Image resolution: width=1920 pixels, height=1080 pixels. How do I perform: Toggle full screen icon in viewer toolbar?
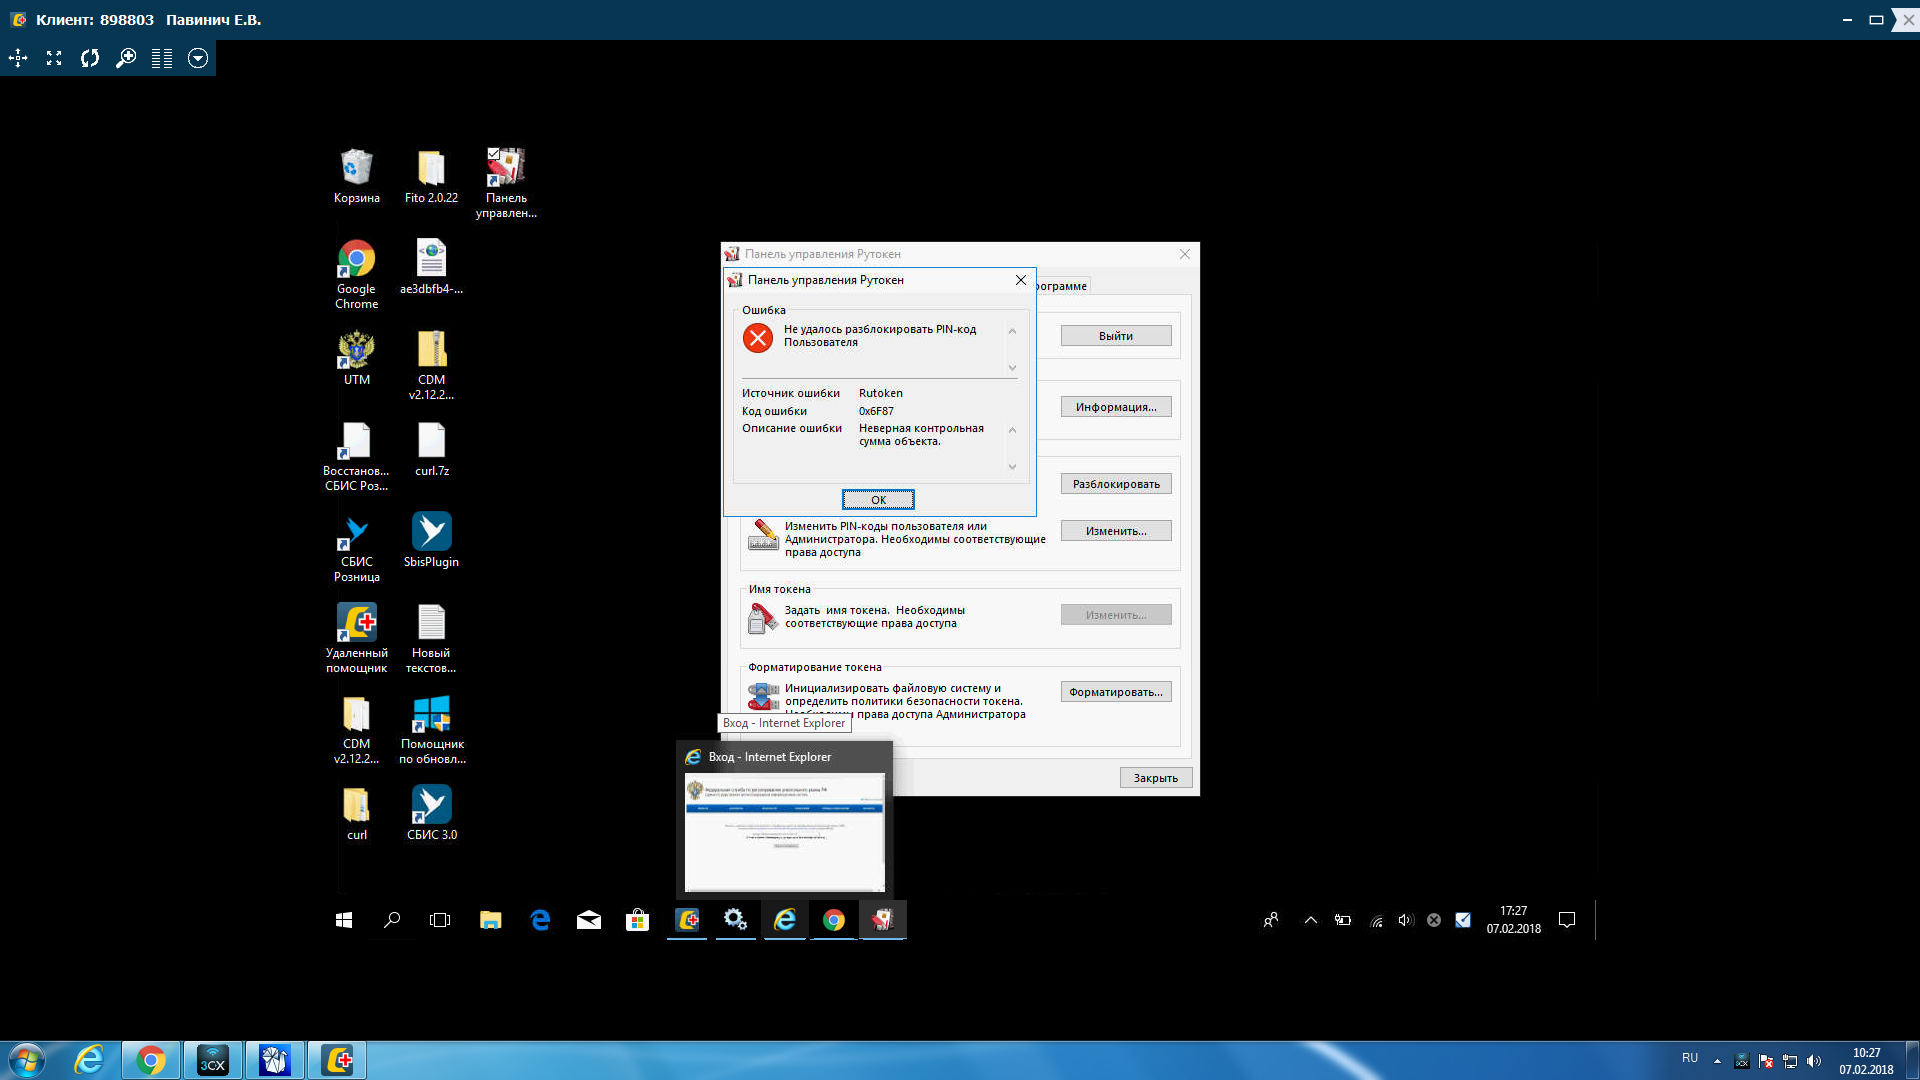pyautogui.click(x=54, y=58)
